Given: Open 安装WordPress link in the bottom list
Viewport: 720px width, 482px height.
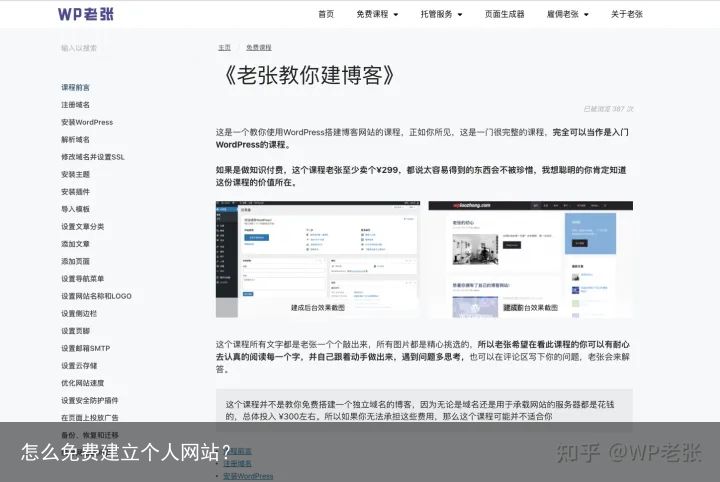Looking at the screenshot, I should click(248, 476).
